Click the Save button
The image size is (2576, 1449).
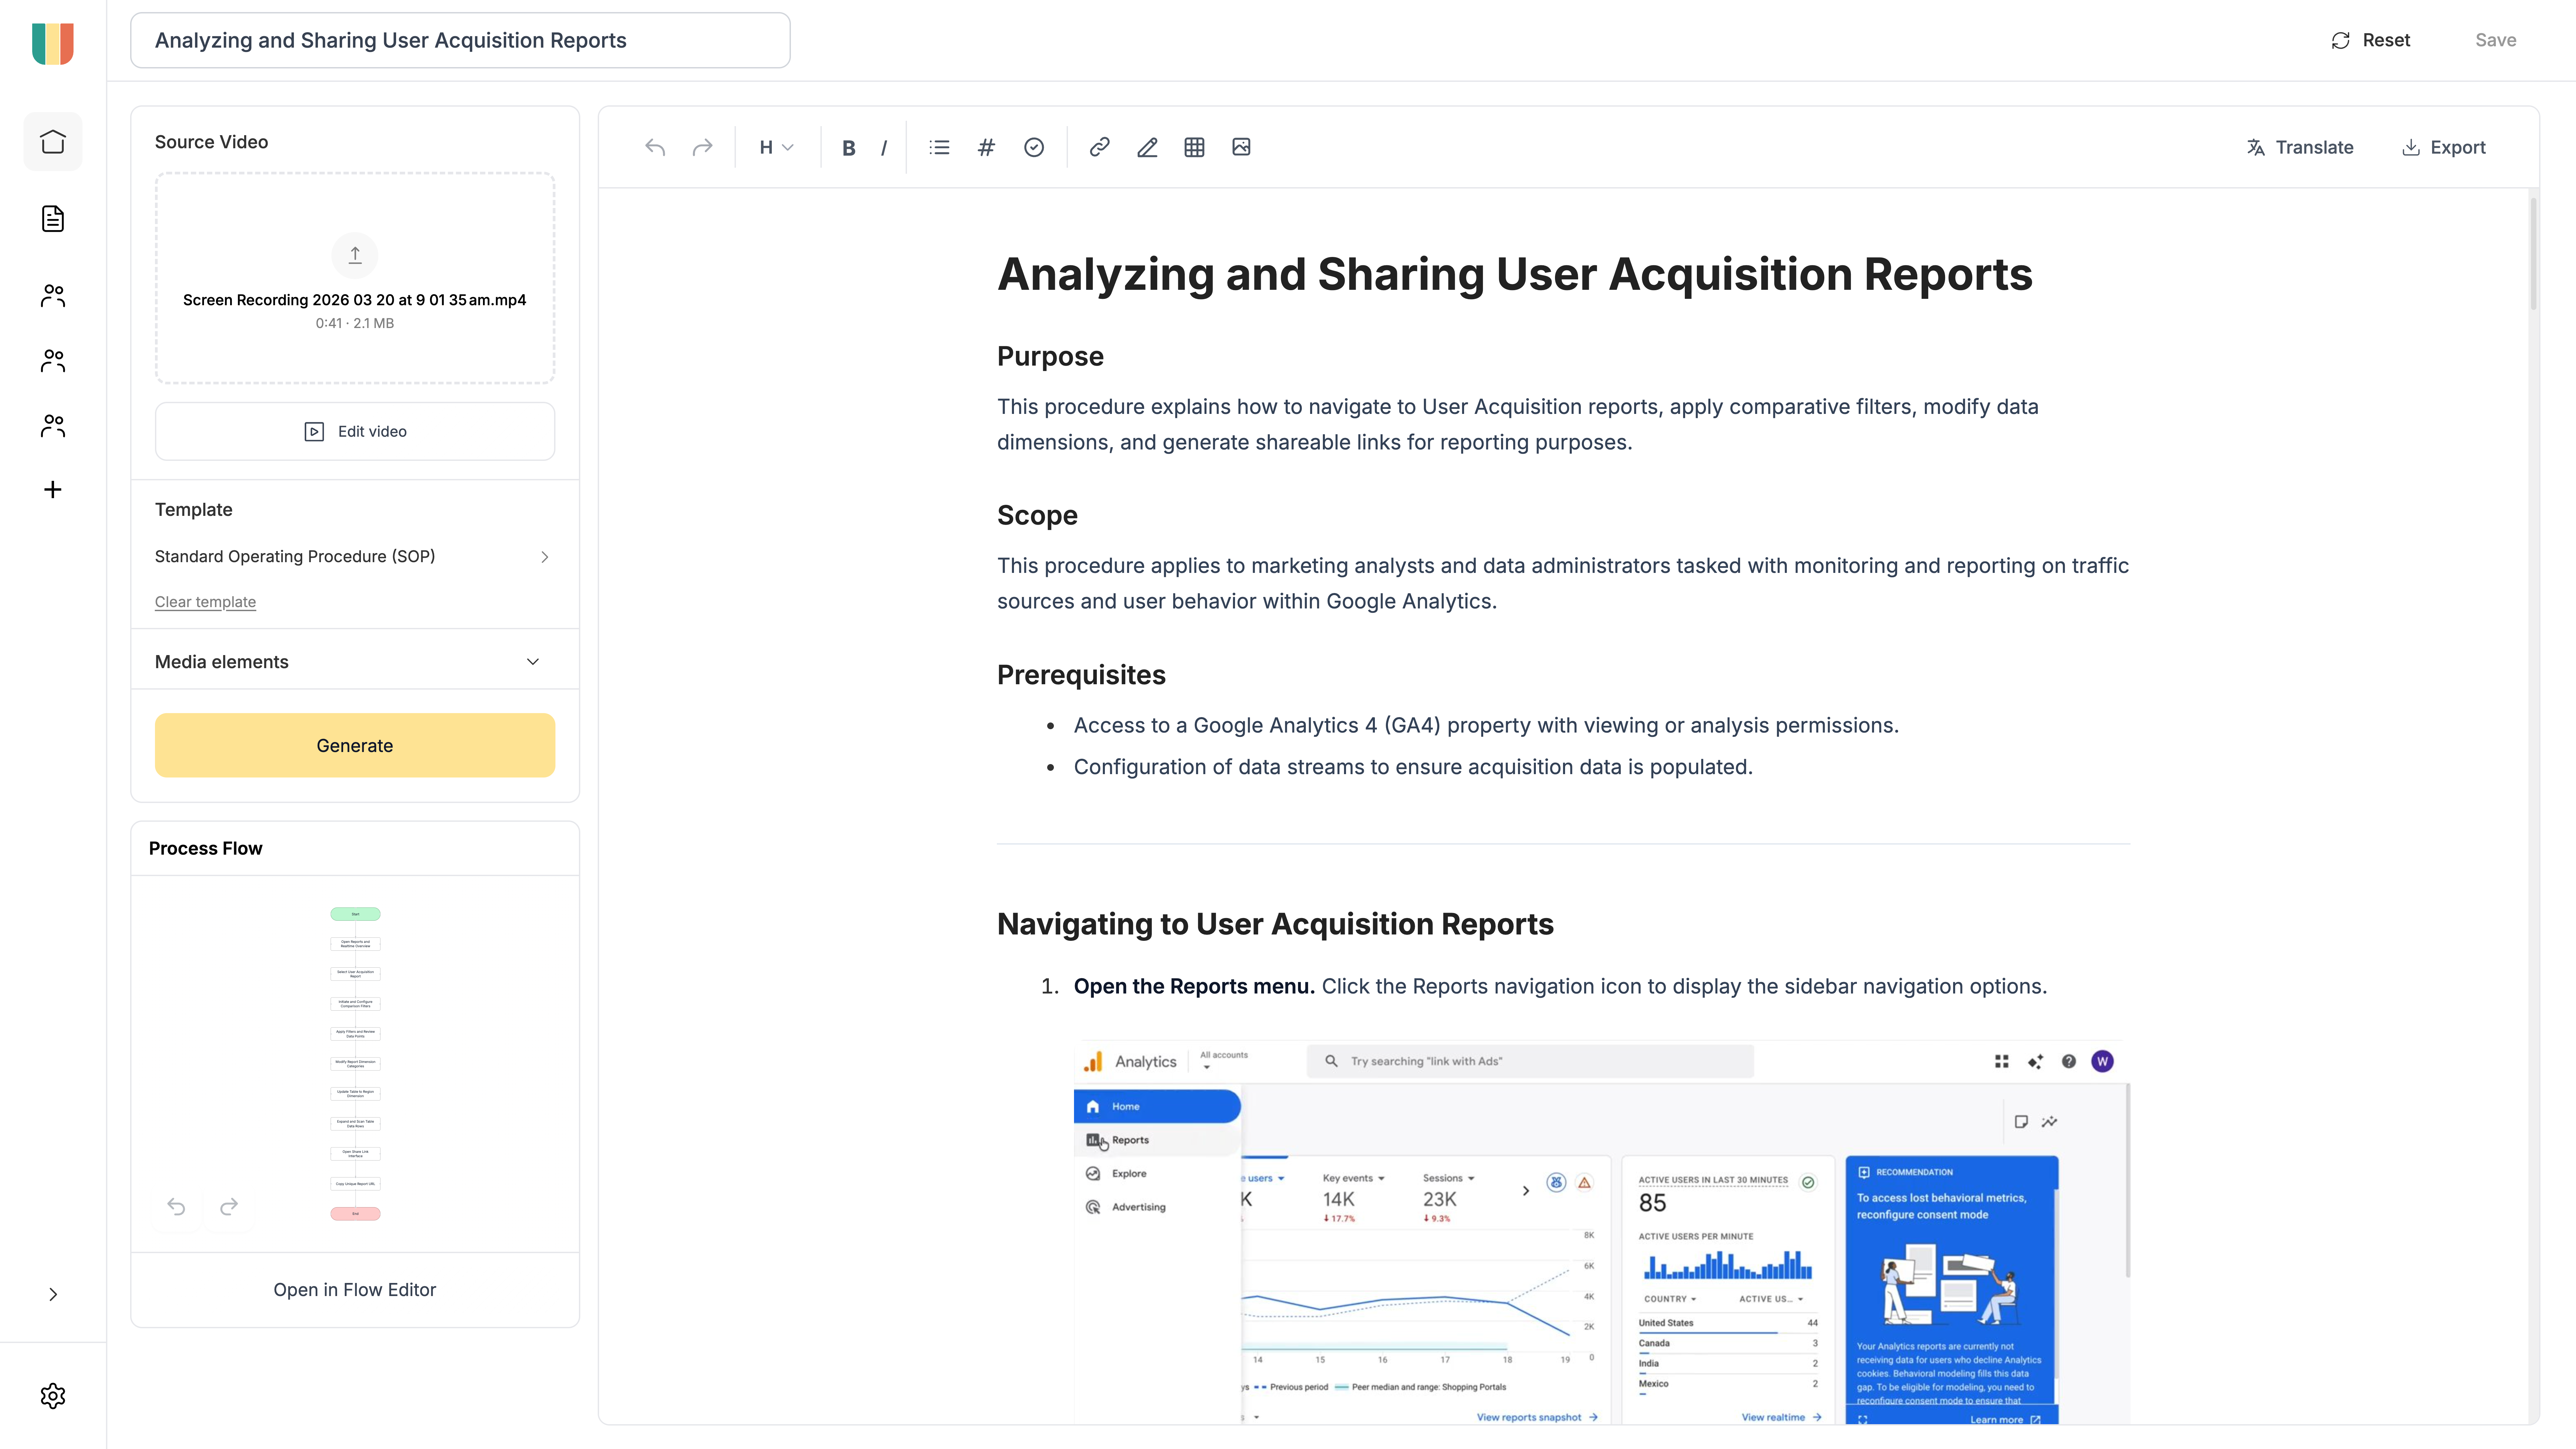click(2496, 41)
